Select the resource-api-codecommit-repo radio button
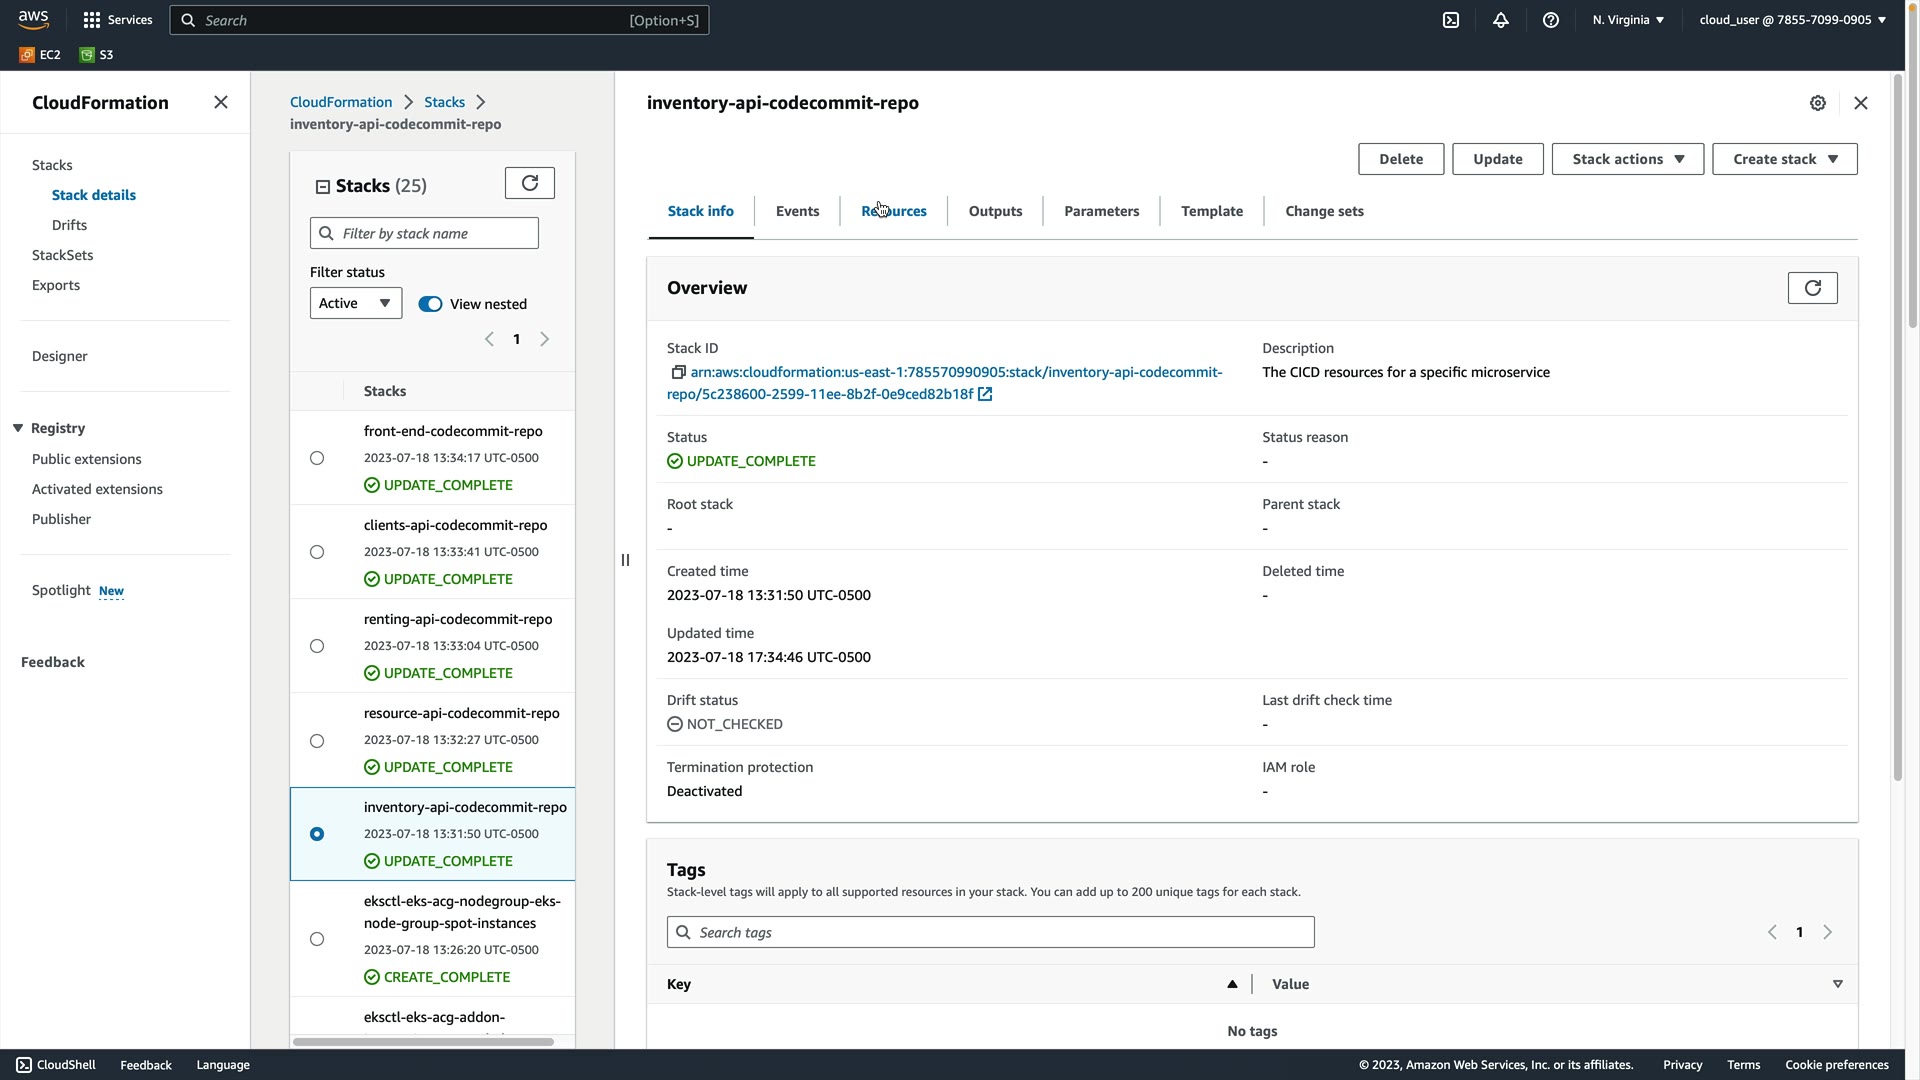1920x1080 pixels. [317, 741]
